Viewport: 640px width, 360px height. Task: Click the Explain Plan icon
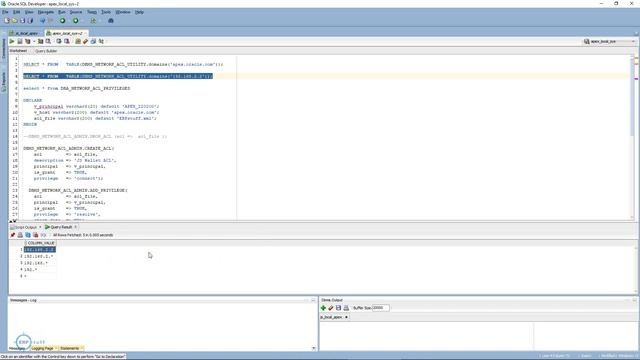(x=27, y=41)
